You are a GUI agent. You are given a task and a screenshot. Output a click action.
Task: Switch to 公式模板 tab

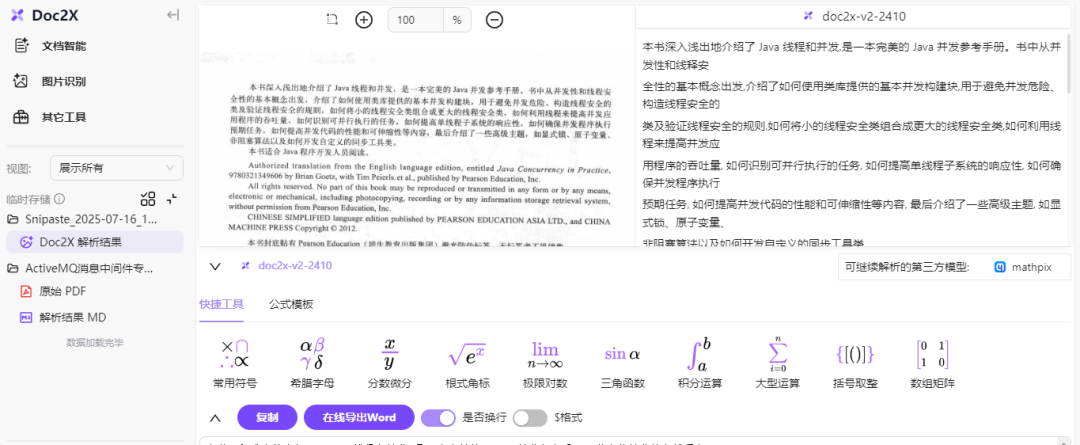tap(291, 304)
